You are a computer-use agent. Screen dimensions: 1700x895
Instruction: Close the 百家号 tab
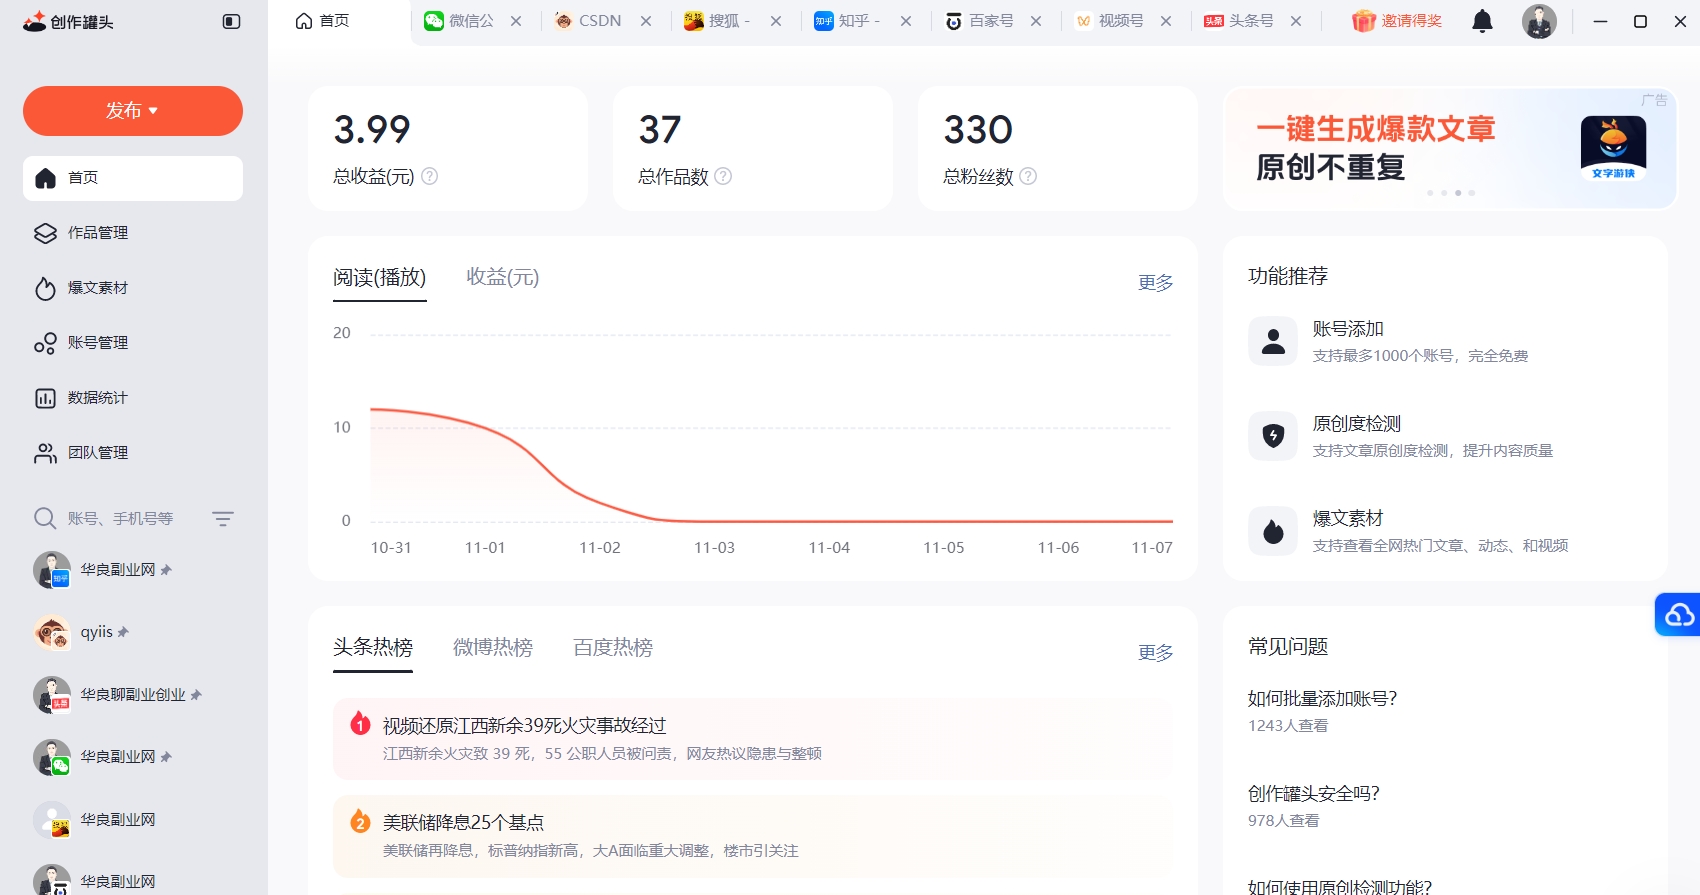point(1036,21)
